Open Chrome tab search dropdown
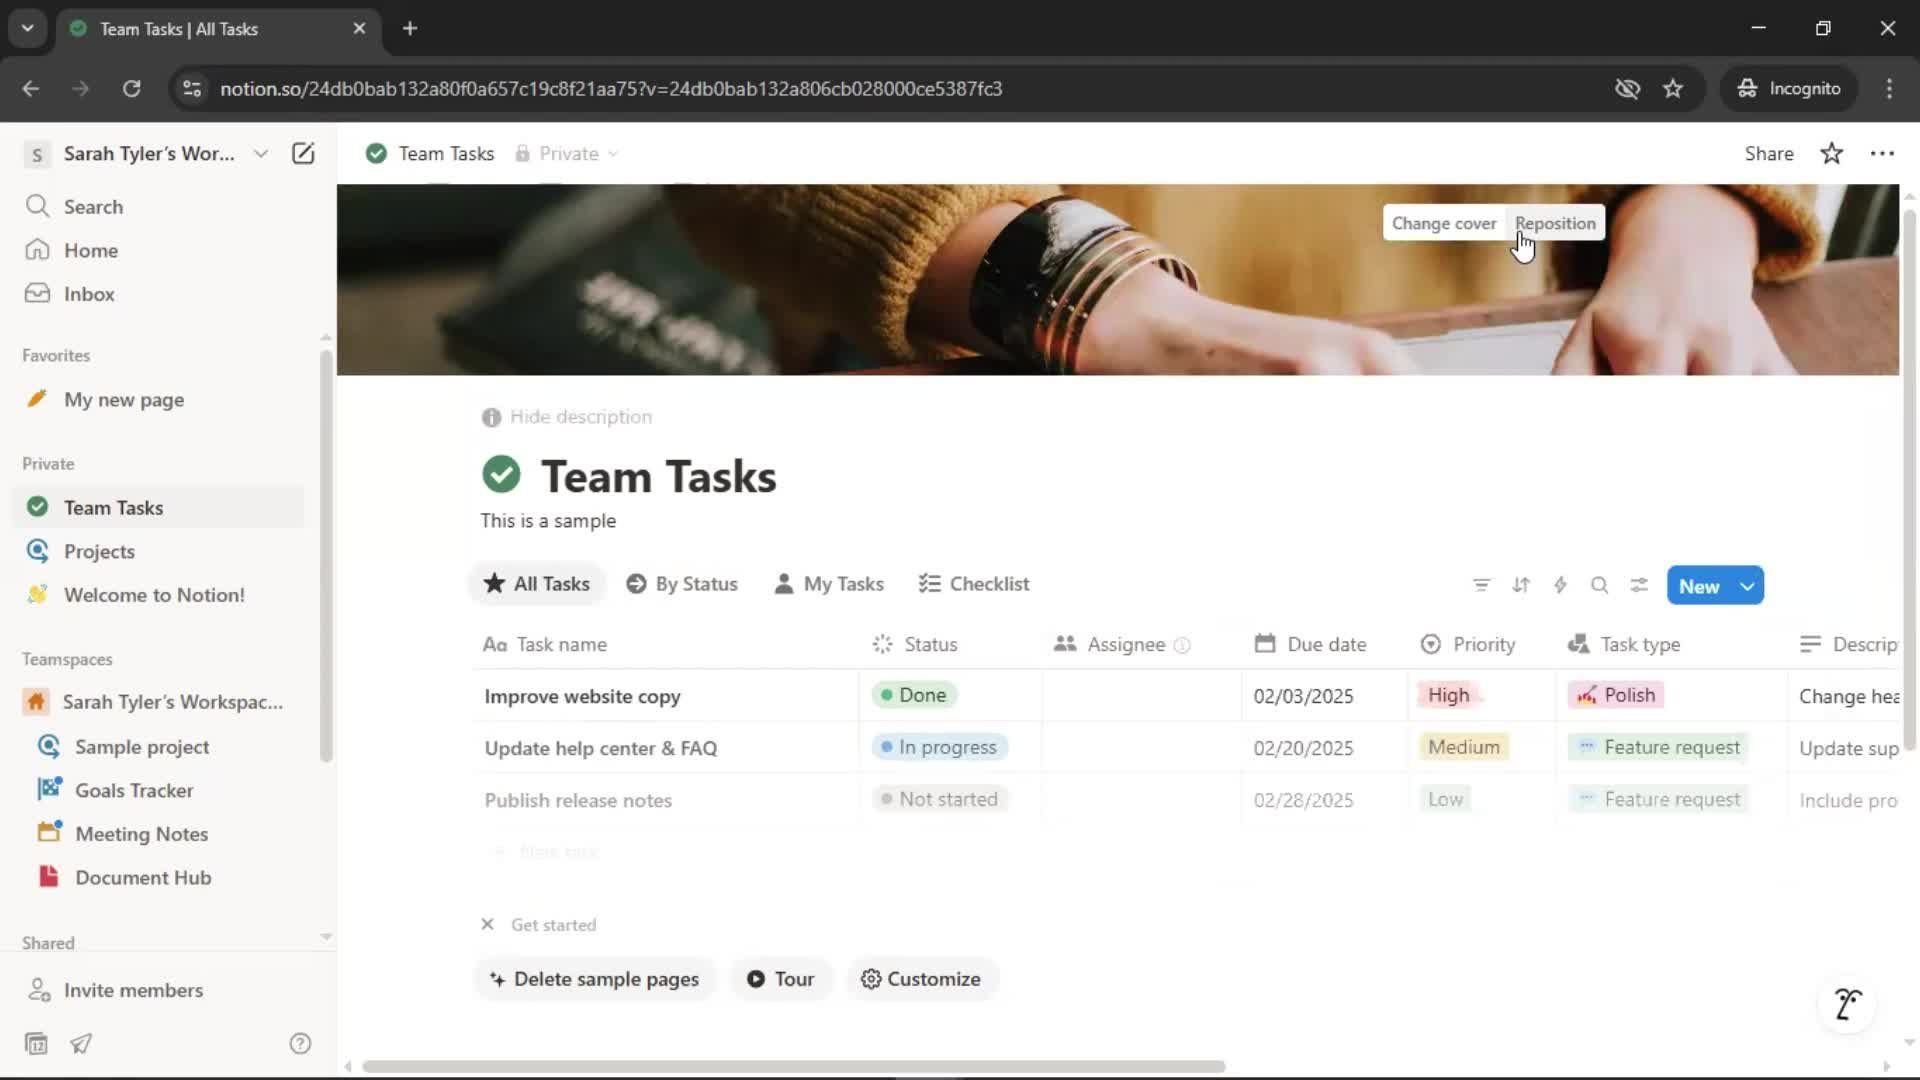 [x=27, y=28]
